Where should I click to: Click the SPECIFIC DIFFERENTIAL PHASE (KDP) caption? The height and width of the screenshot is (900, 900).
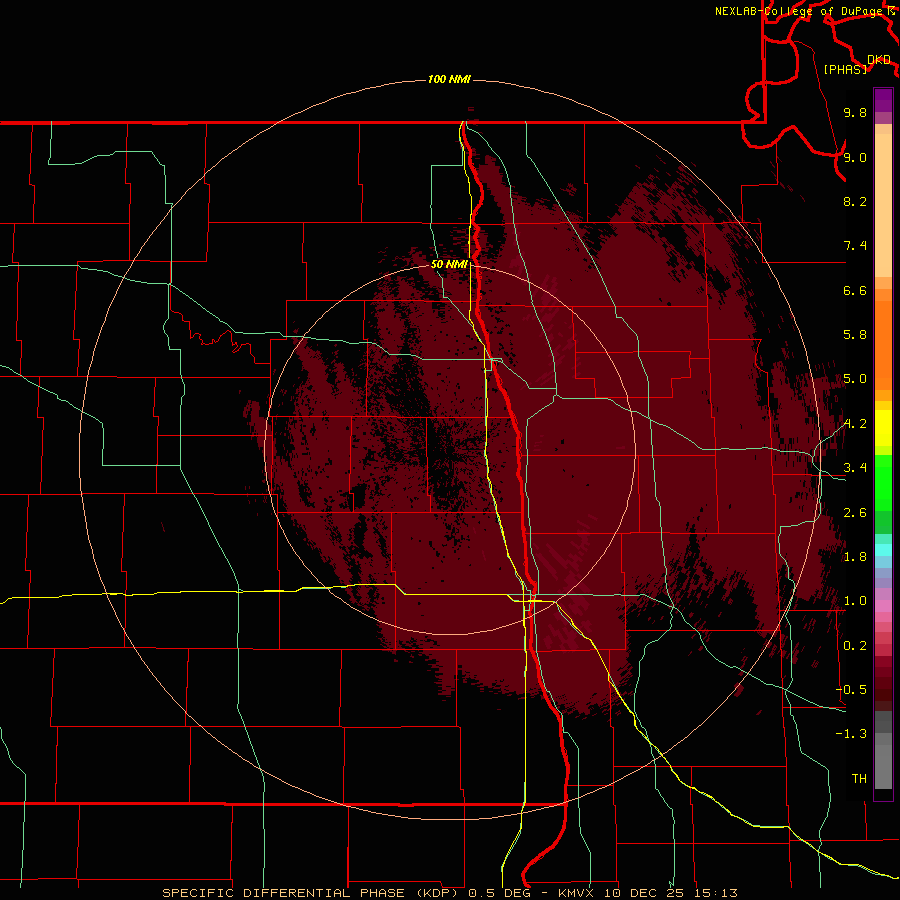(x=312, y=893)
